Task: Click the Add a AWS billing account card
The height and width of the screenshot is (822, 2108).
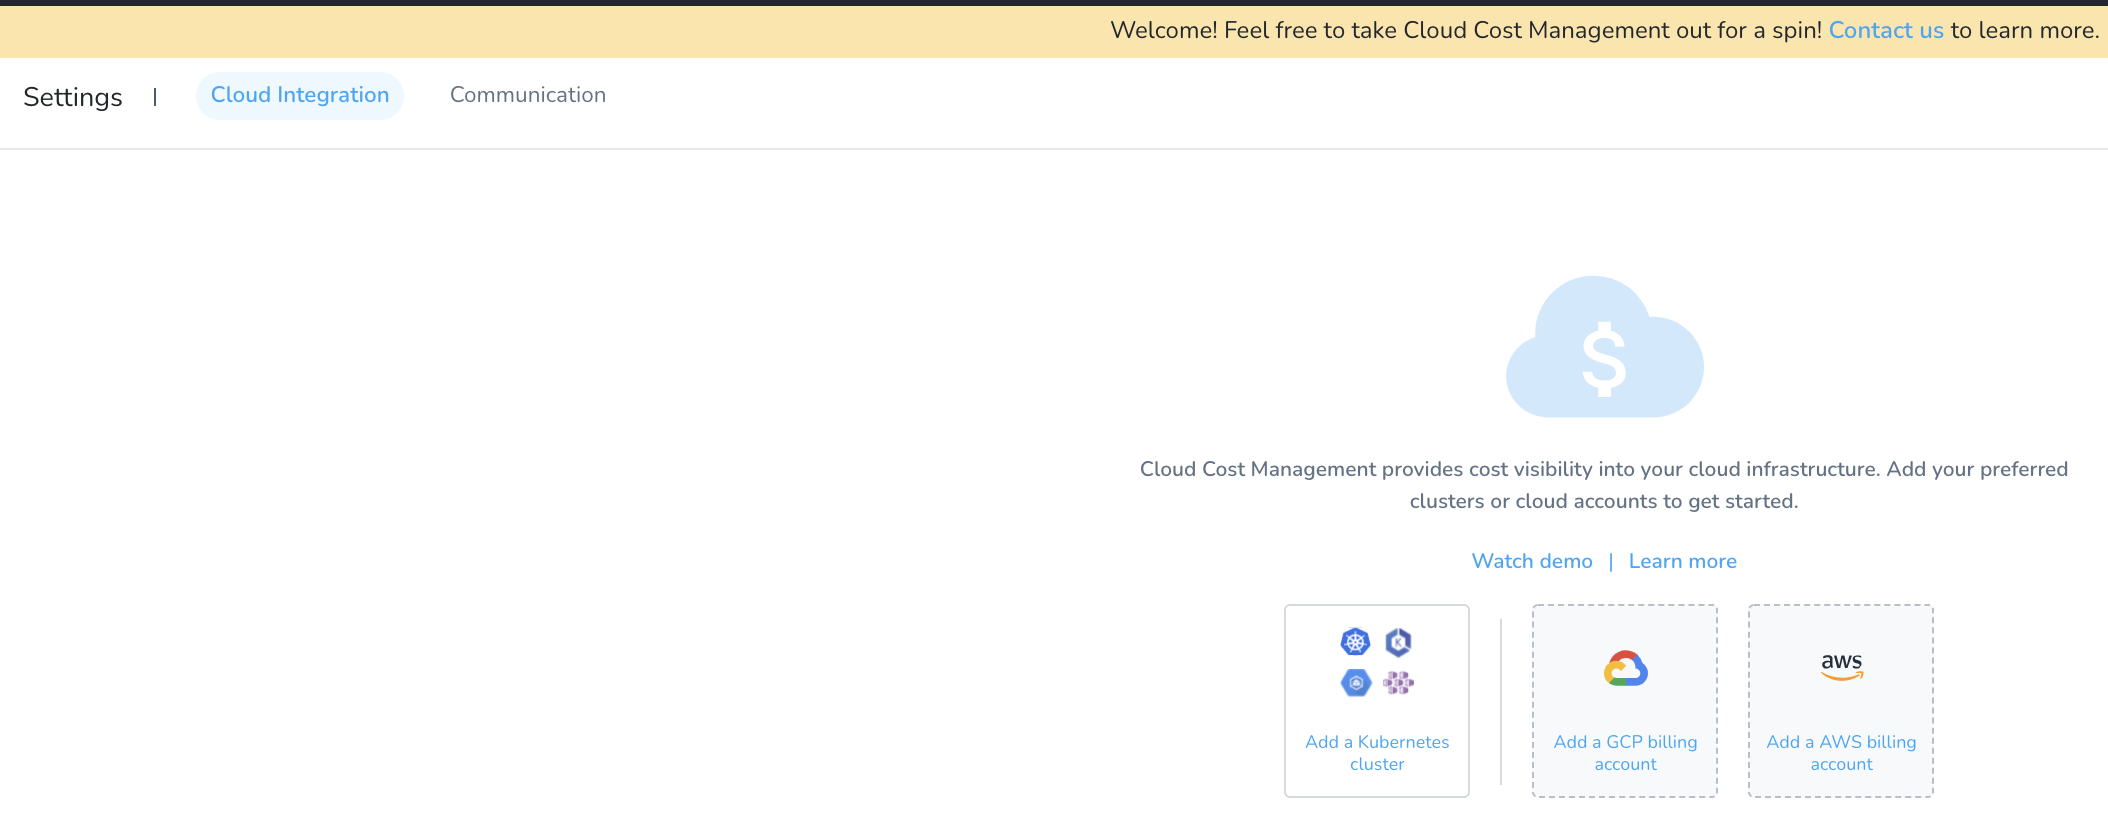Action: pos(1841,701)
